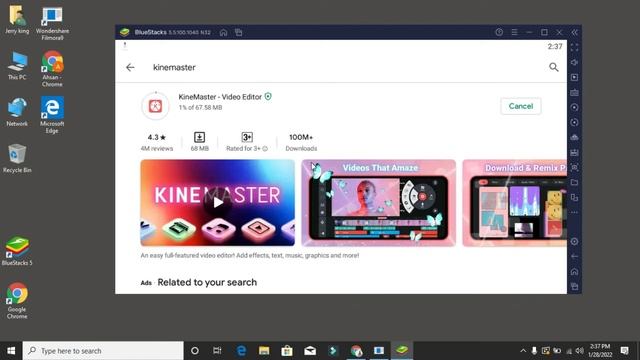Open Ahsan - Chrome desktop shortcut
The width and height of the screenshot is (640, 360).
(52, 69)
